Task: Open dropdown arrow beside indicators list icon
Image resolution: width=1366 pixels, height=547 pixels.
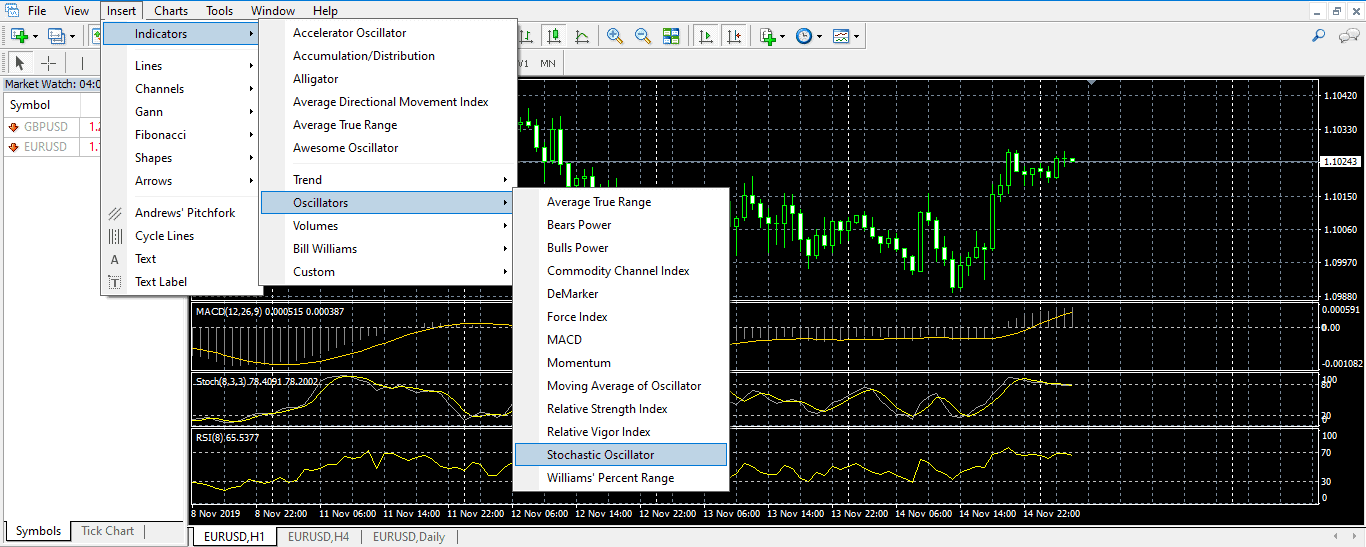Action: pos(783,36)
